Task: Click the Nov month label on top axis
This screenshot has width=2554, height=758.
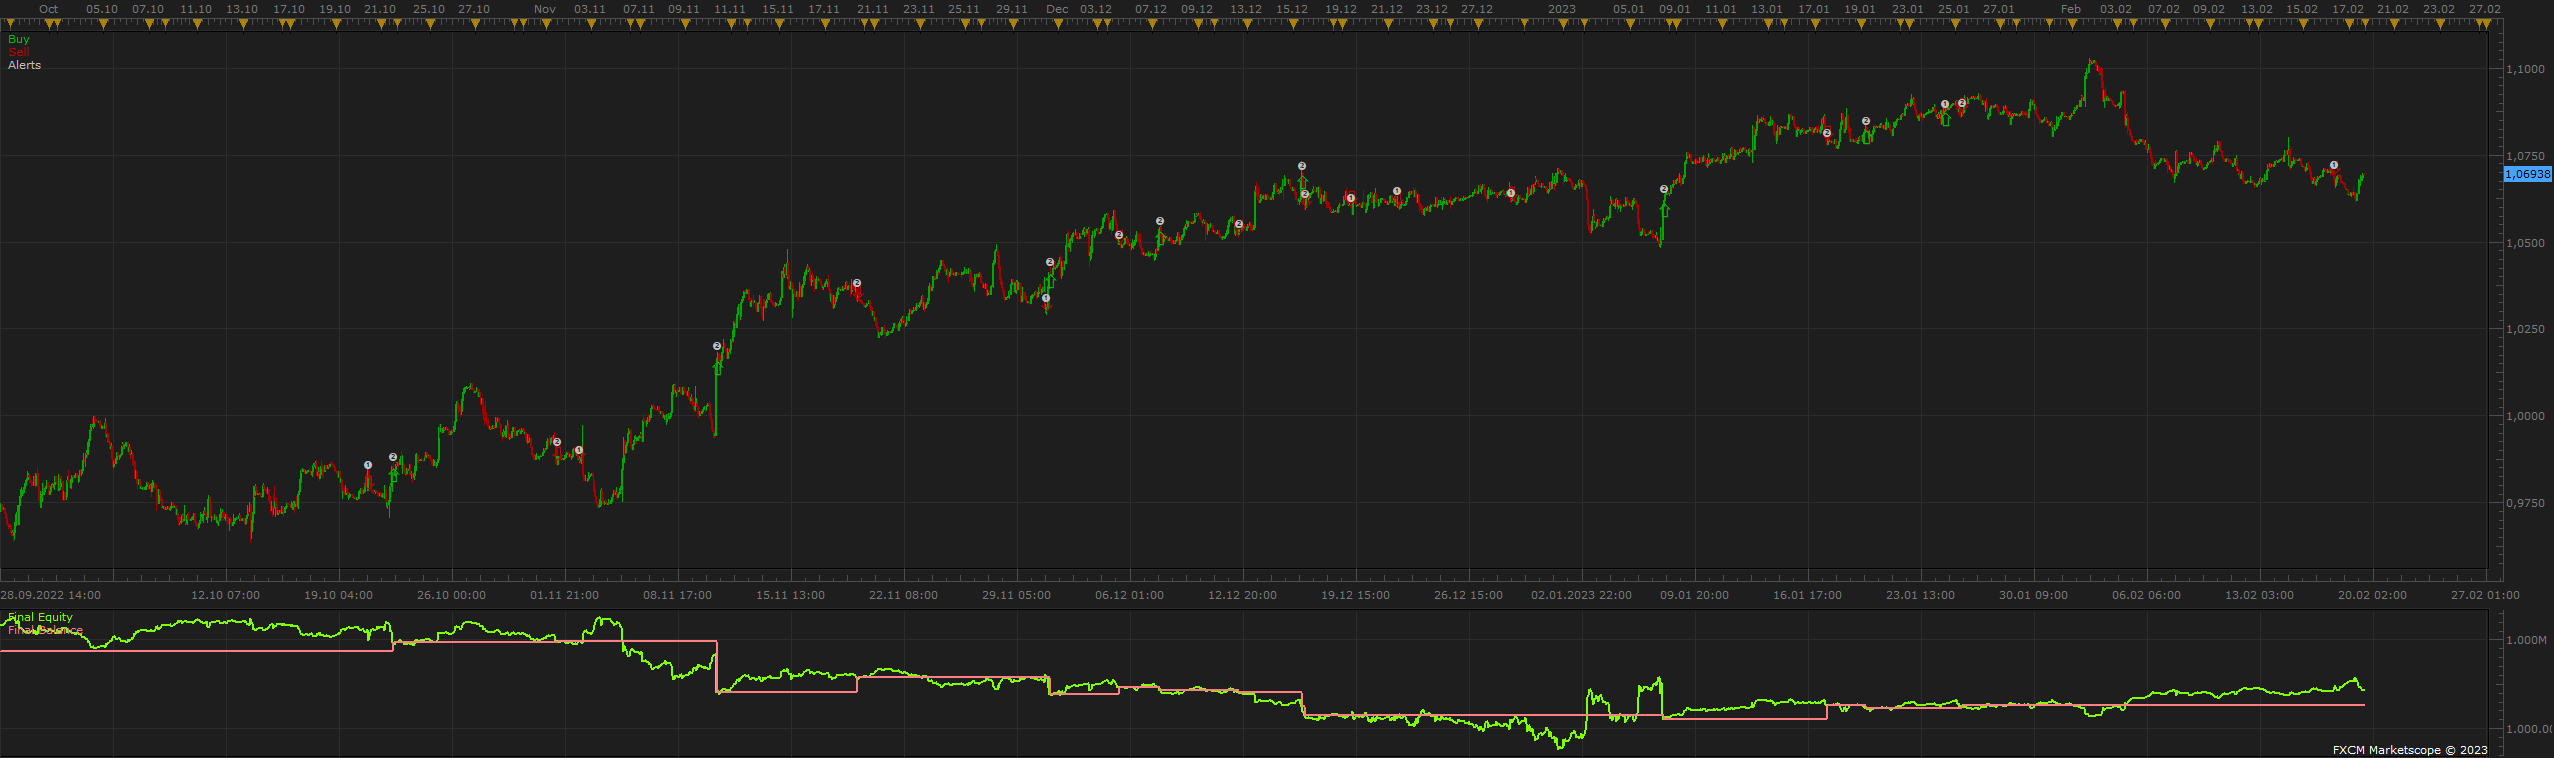Action: click(545, 9)
